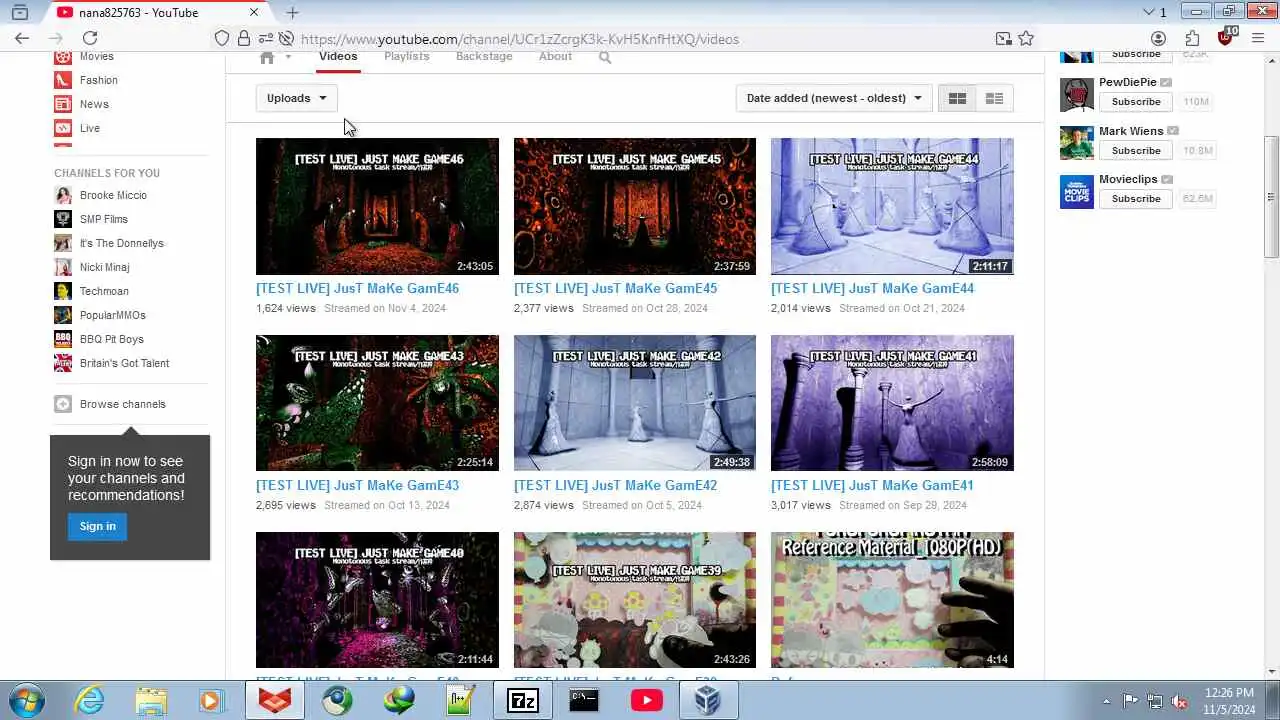Viewport: 1280px width, 720px height.
Task: Open the tab list dropdown arrow
Action: pos(1148,12)
